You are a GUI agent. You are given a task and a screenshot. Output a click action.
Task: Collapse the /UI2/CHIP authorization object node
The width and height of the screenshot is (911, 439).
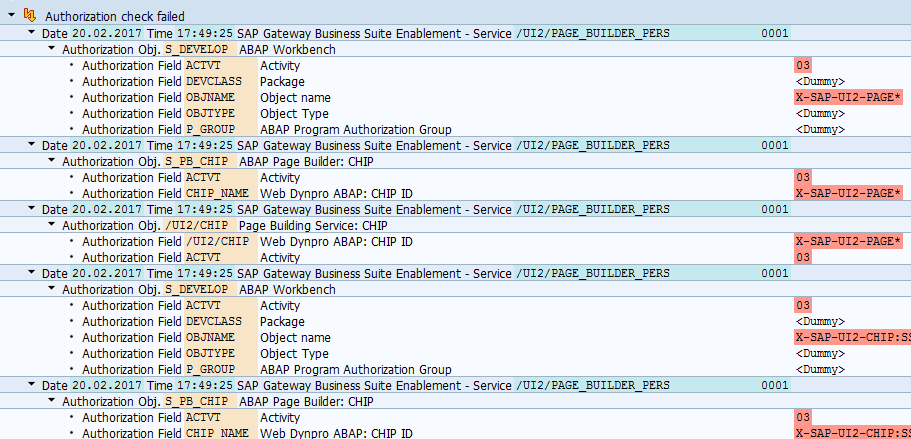52,225
